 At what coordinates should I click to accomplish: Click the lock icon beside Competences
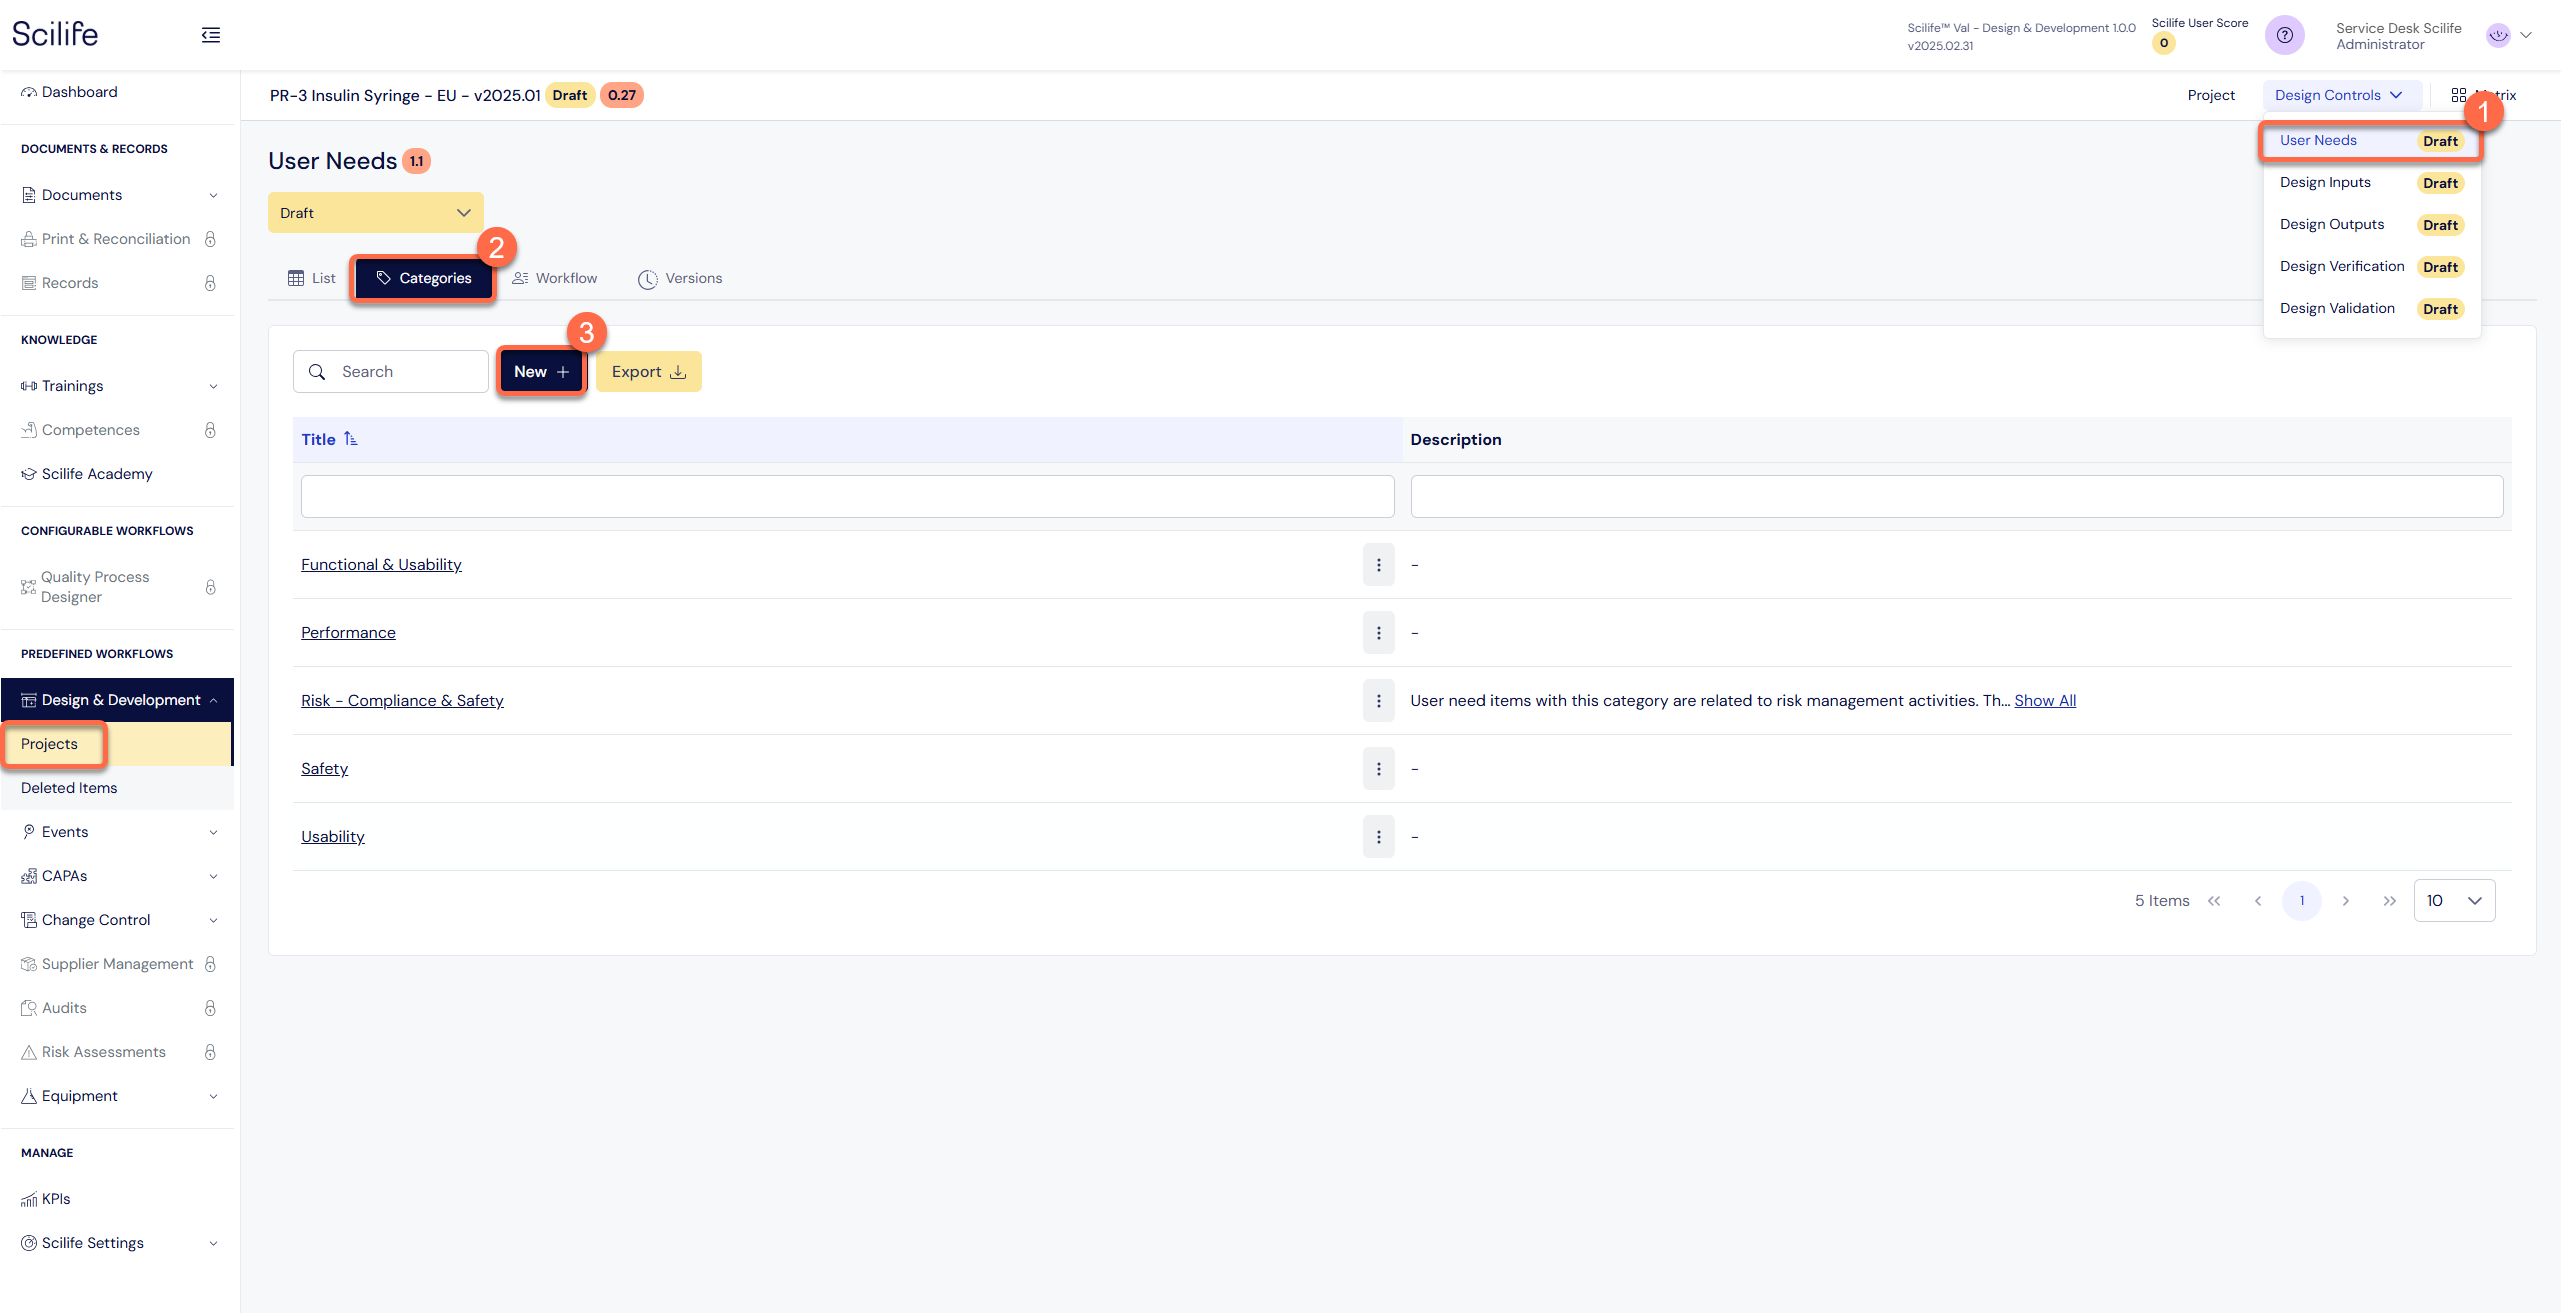click(210, 430)
